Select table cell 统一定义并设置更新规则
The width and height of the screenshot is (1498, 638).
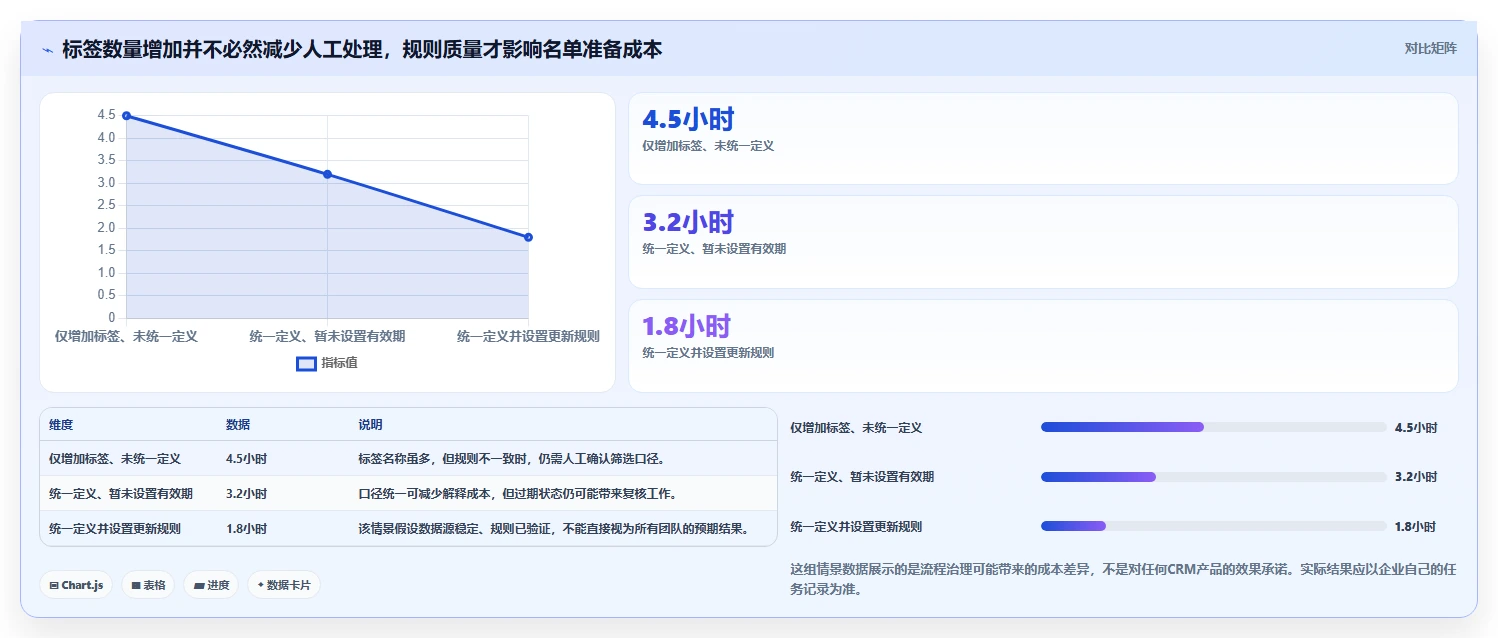pos(115,529)
